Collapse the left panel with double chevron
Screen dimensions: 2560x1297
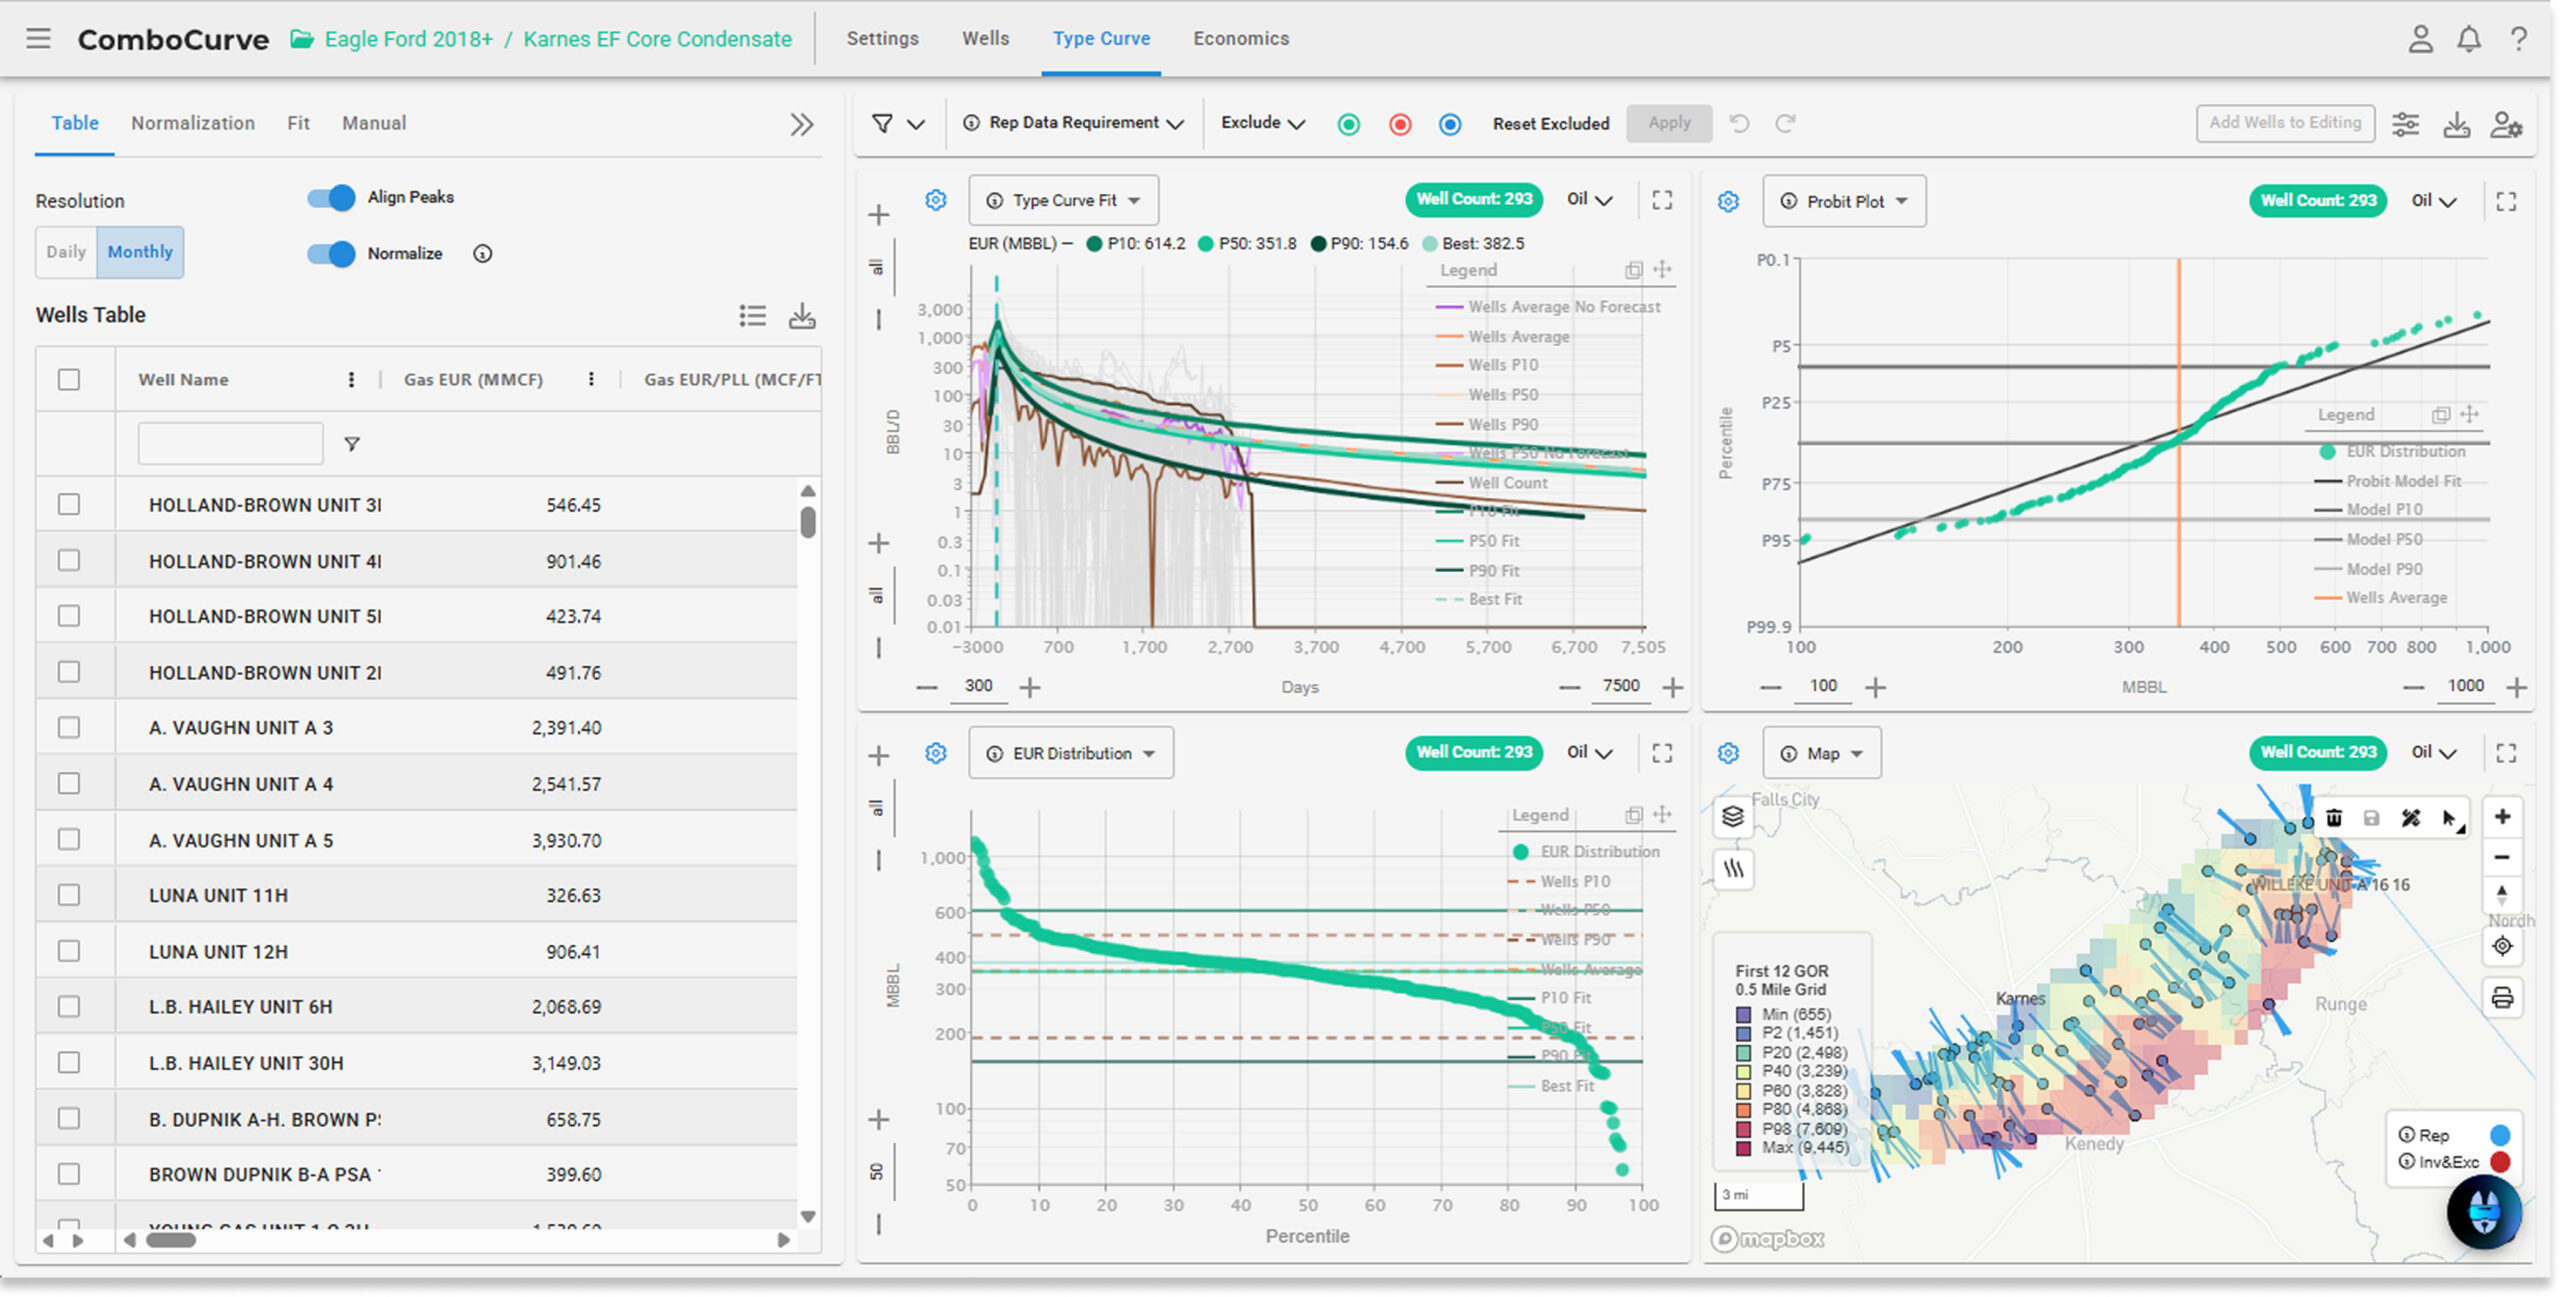pos(801,124)
